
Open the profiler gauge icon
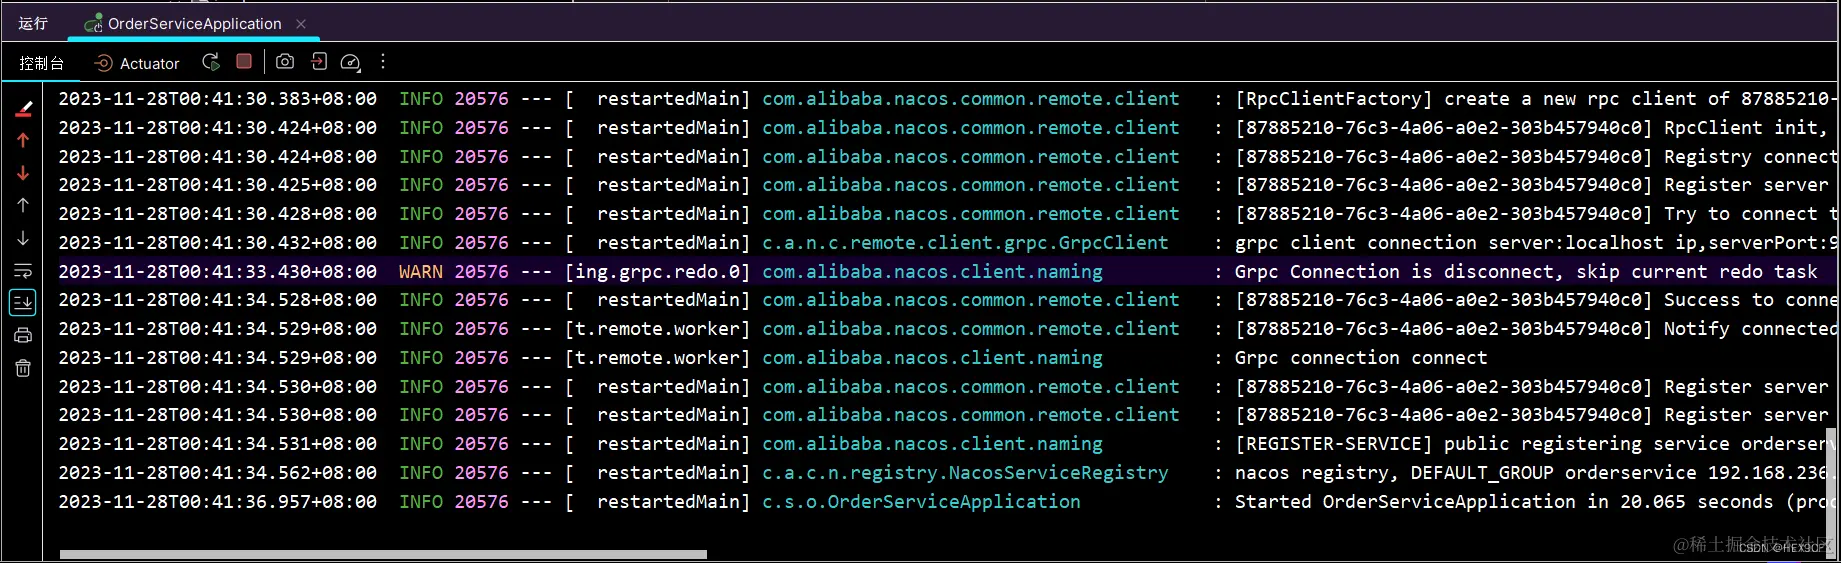(x=350, y=62)
